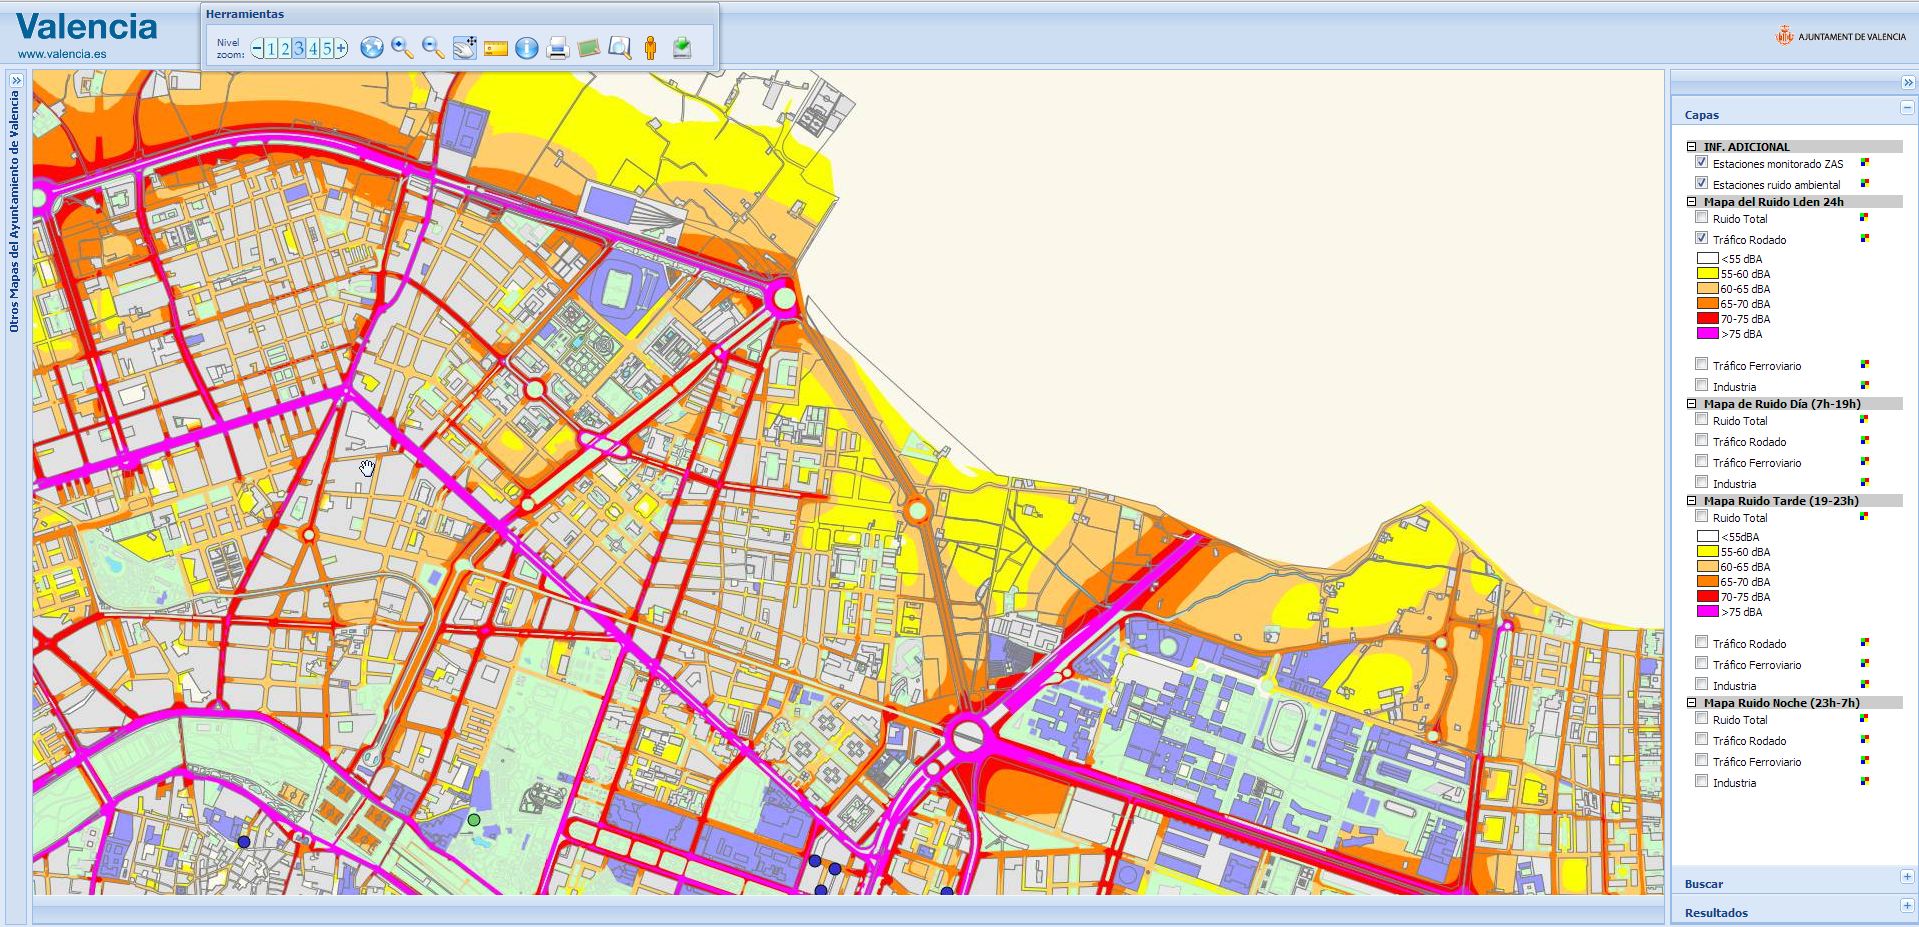Click the green station marker on map
Screen dimensions: 1919x927
[474, 820]
